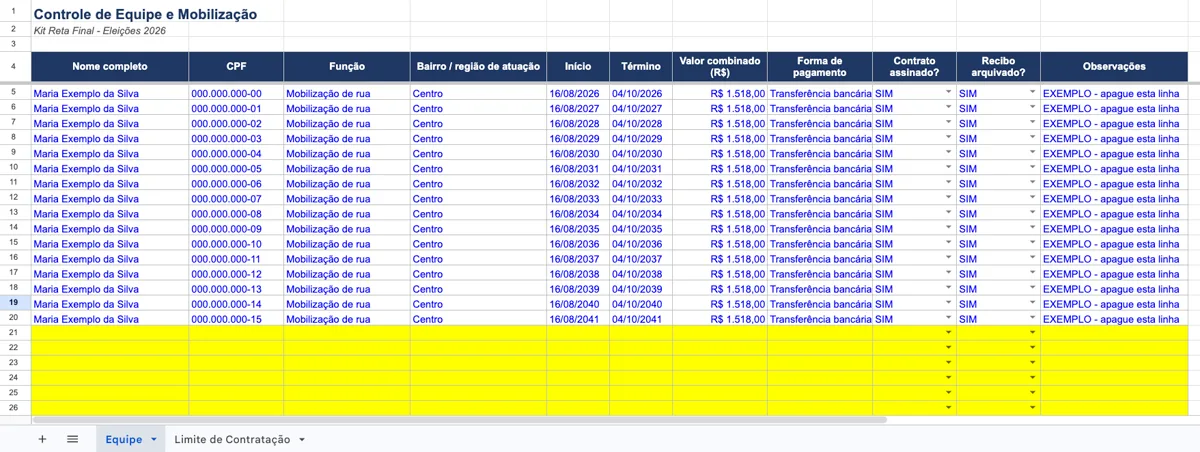This screenshot has width=1200, height=452.
Task: Select the CPF header cell
Action: (x=237, y=67)
